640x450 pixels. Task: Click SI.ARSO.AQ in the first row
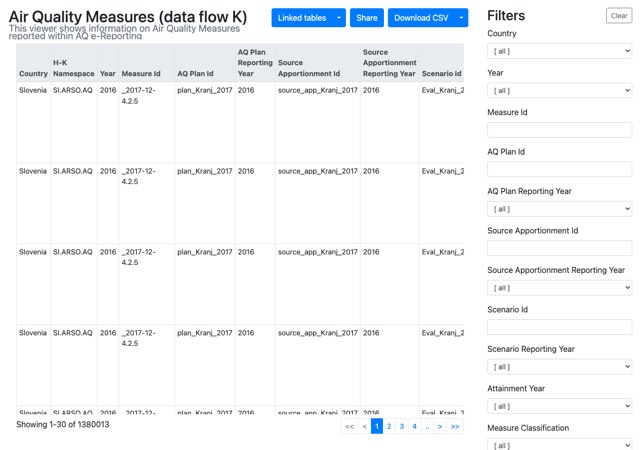tap(73, 90)
